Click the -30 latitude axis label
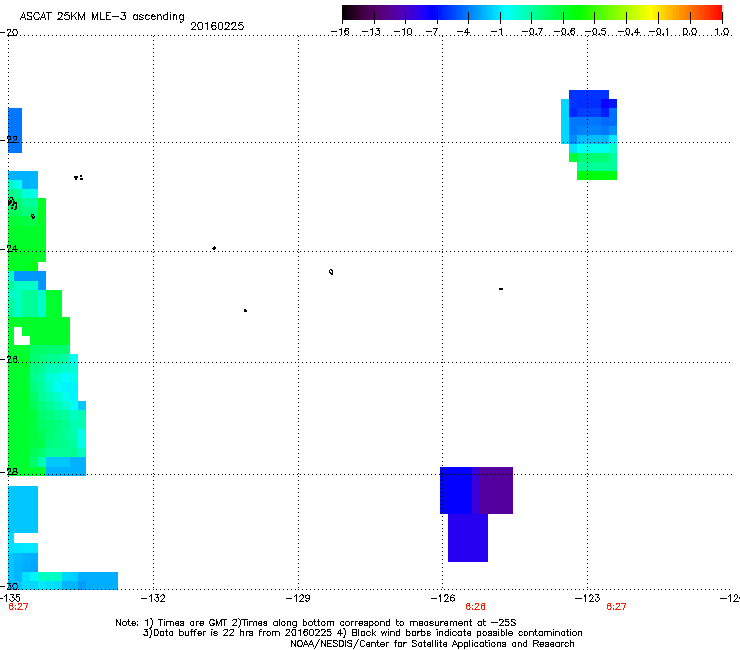 [9, 586]
